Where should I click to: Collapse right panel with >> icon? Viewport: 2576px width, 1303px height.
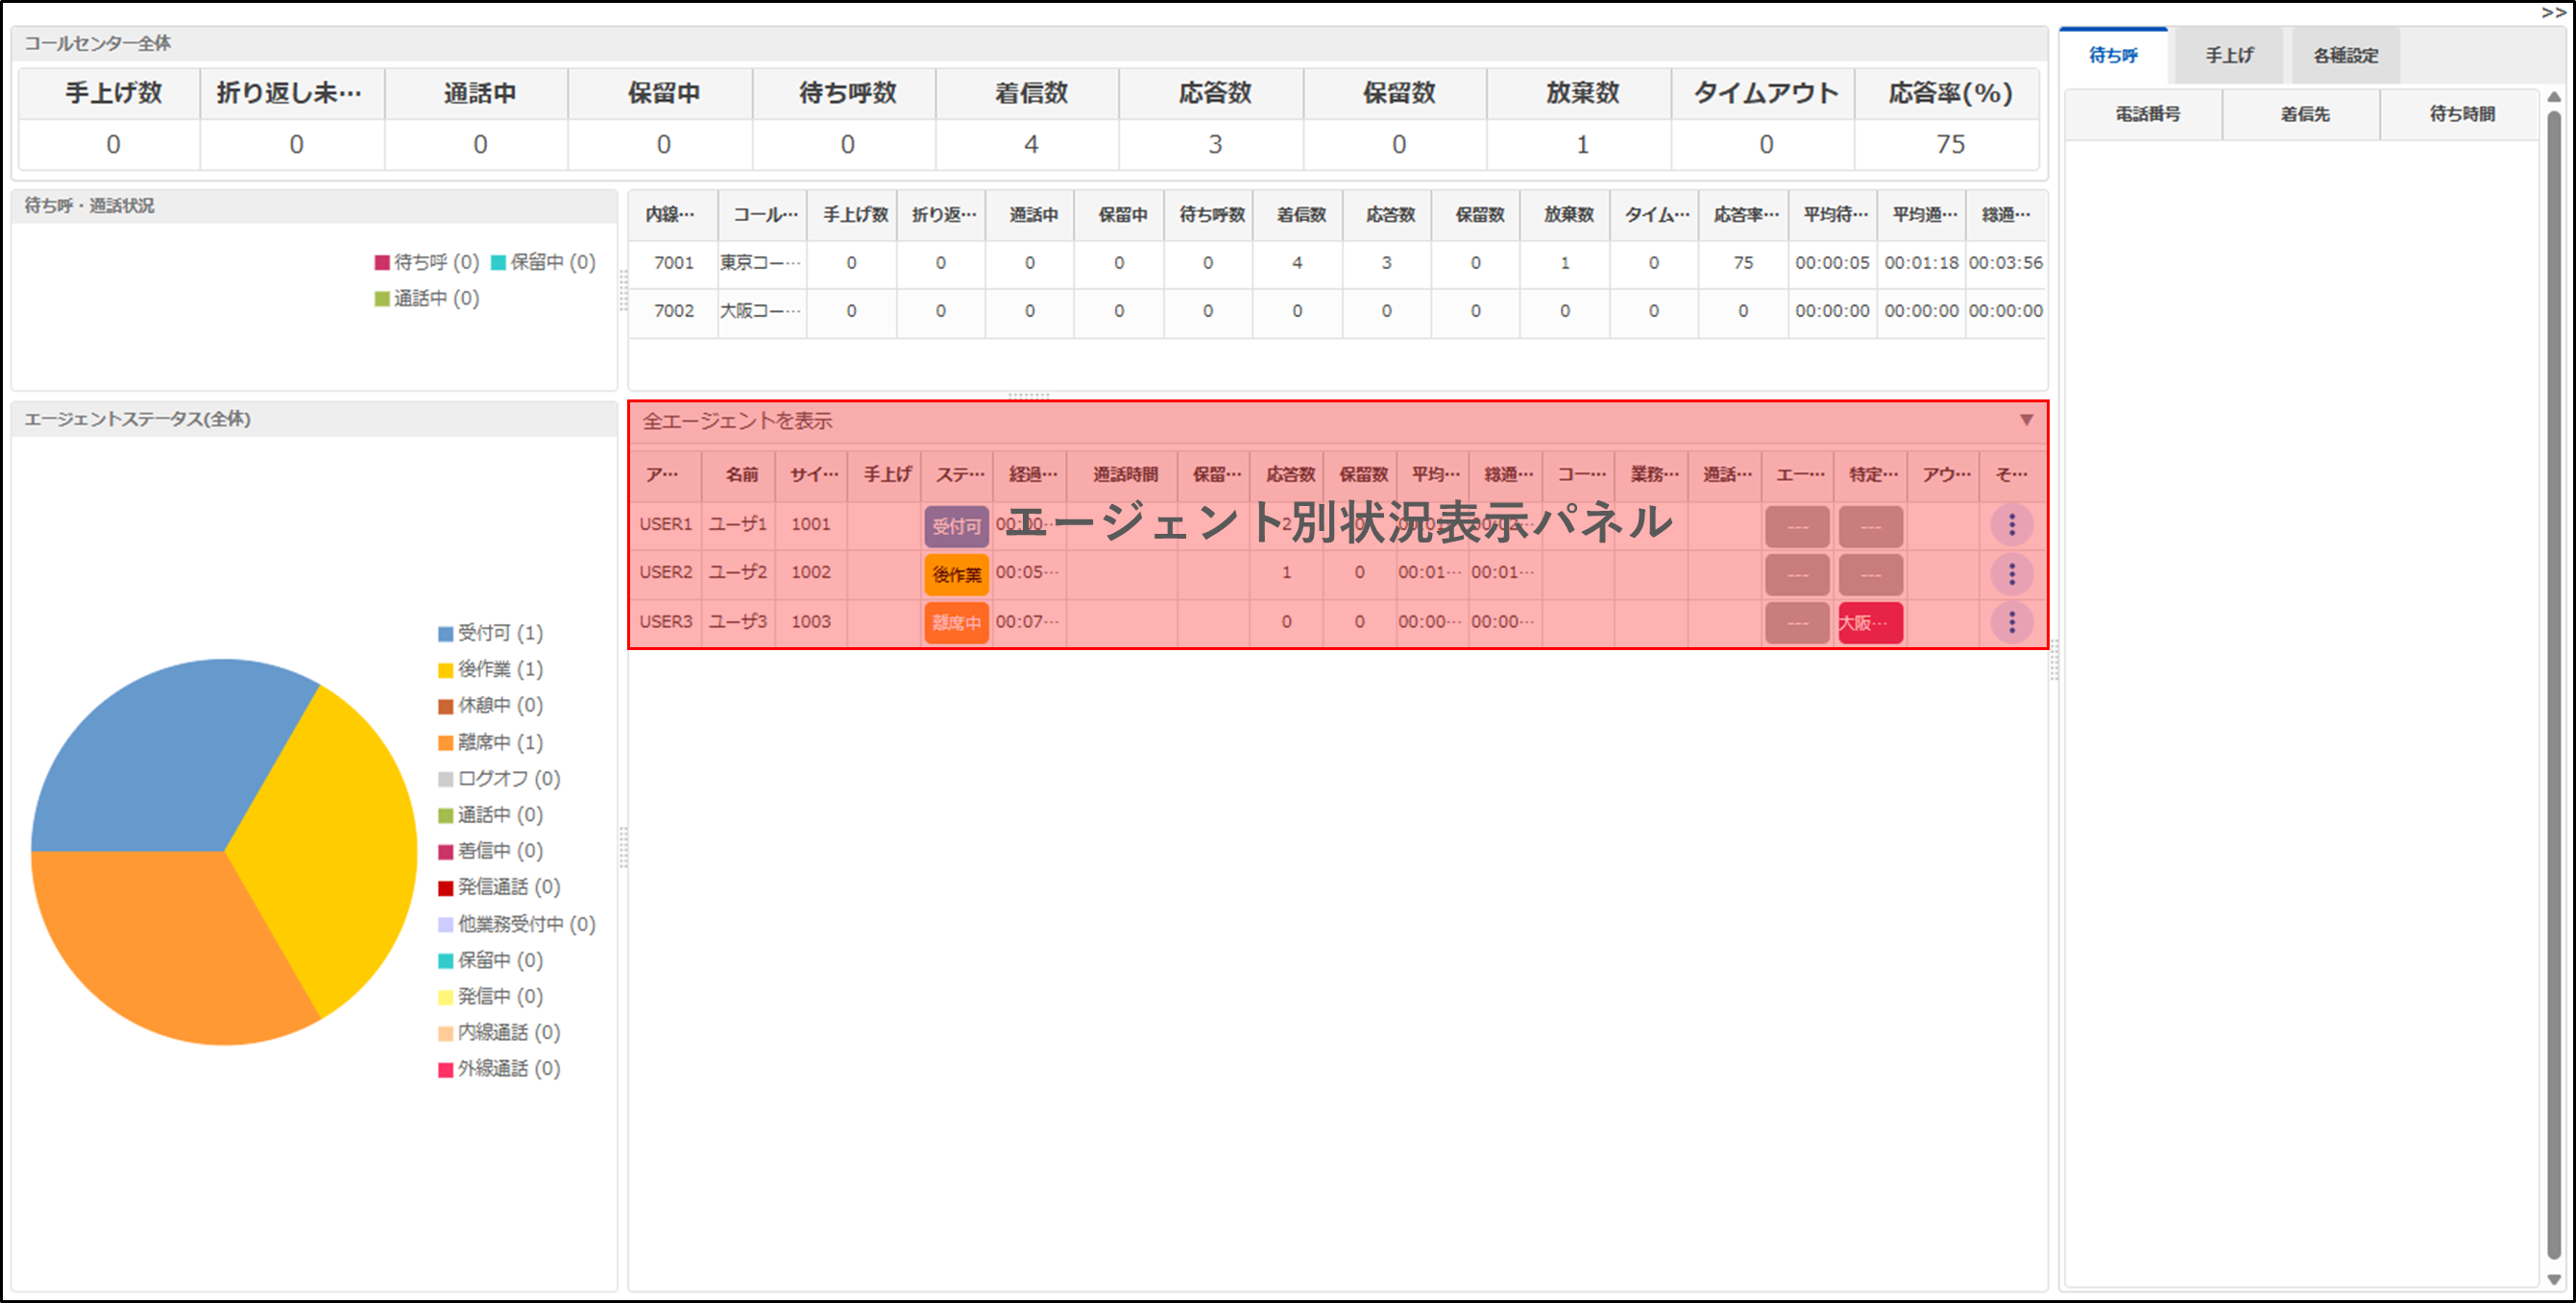[2553, 12]
